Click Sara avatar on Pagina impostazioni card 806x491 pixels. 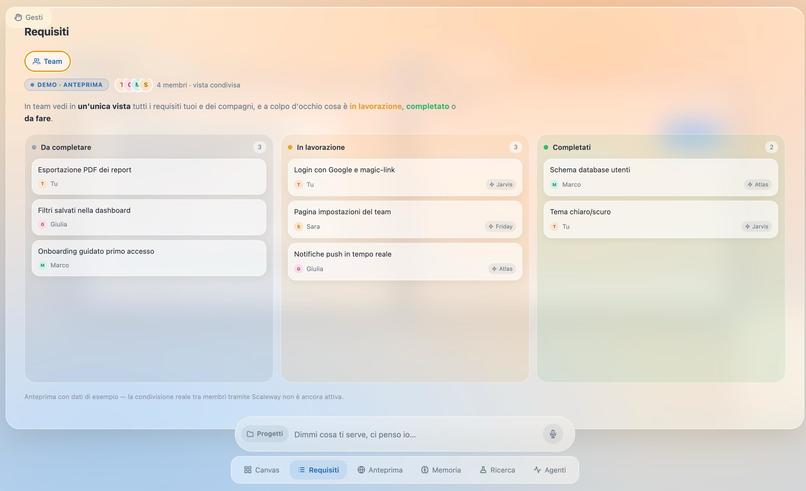click(299, 227)
